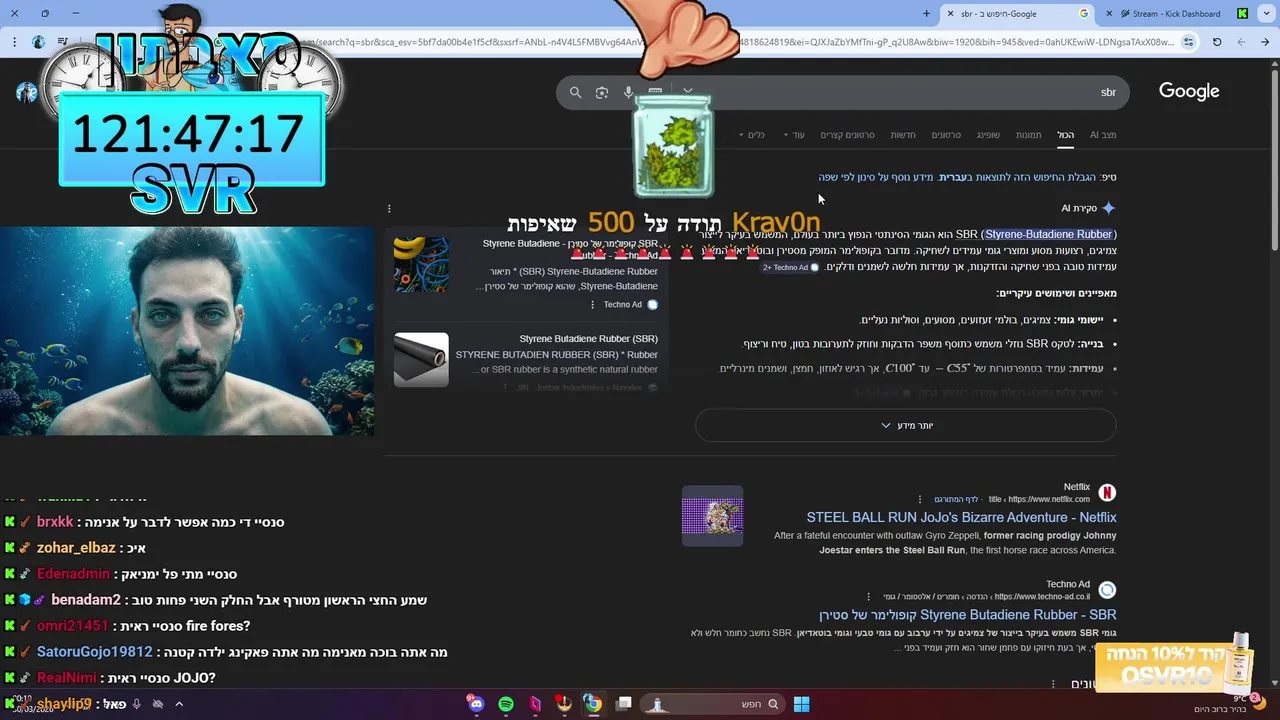Open the 'שופינג' shopping tab
This screenshot has width=1280, height=720.
coord(988,135)
